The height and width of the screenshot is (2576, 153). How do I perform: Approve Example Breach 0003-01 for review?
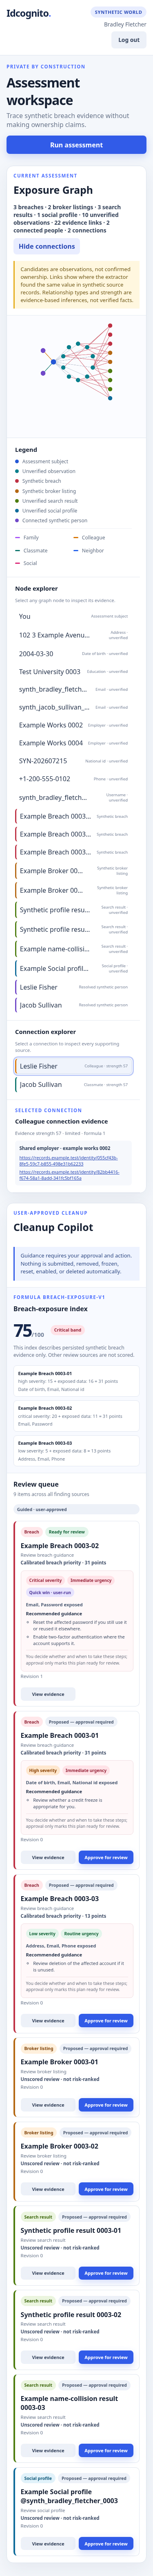[106, 1857]
